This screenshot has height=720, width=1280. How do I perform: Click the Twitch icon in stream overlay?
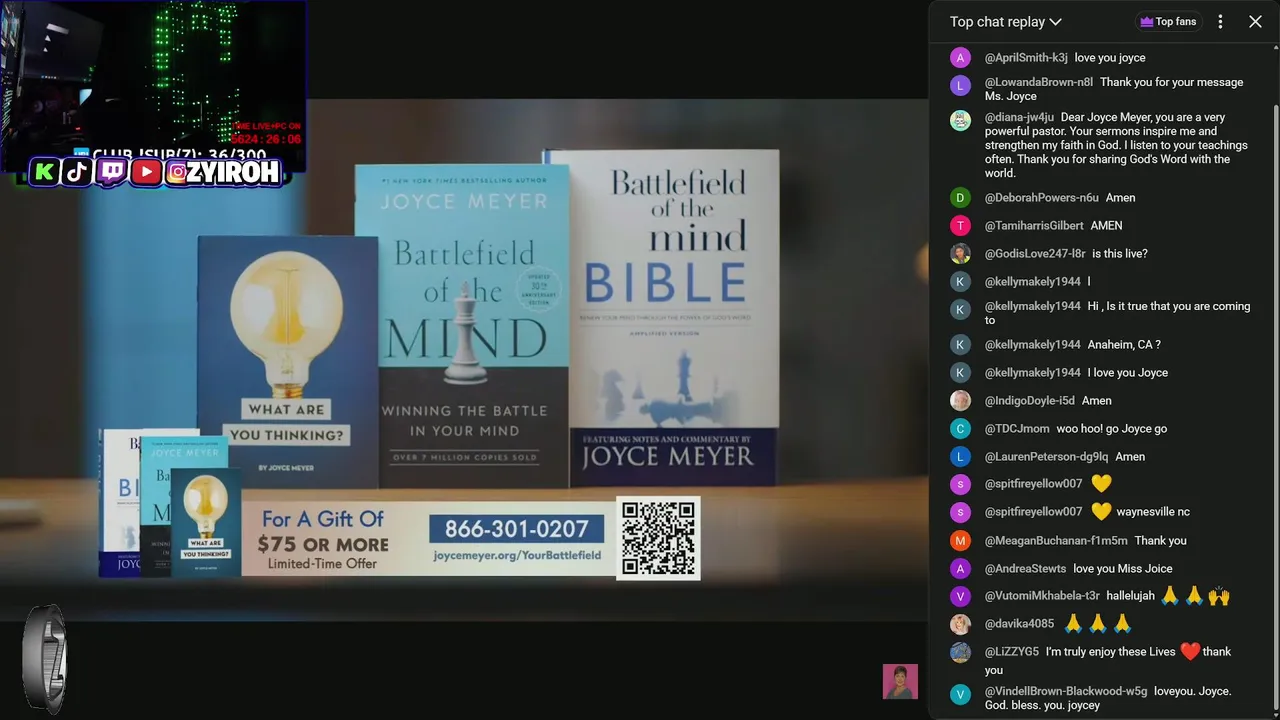pyautogui.click(x=111, y=172)
